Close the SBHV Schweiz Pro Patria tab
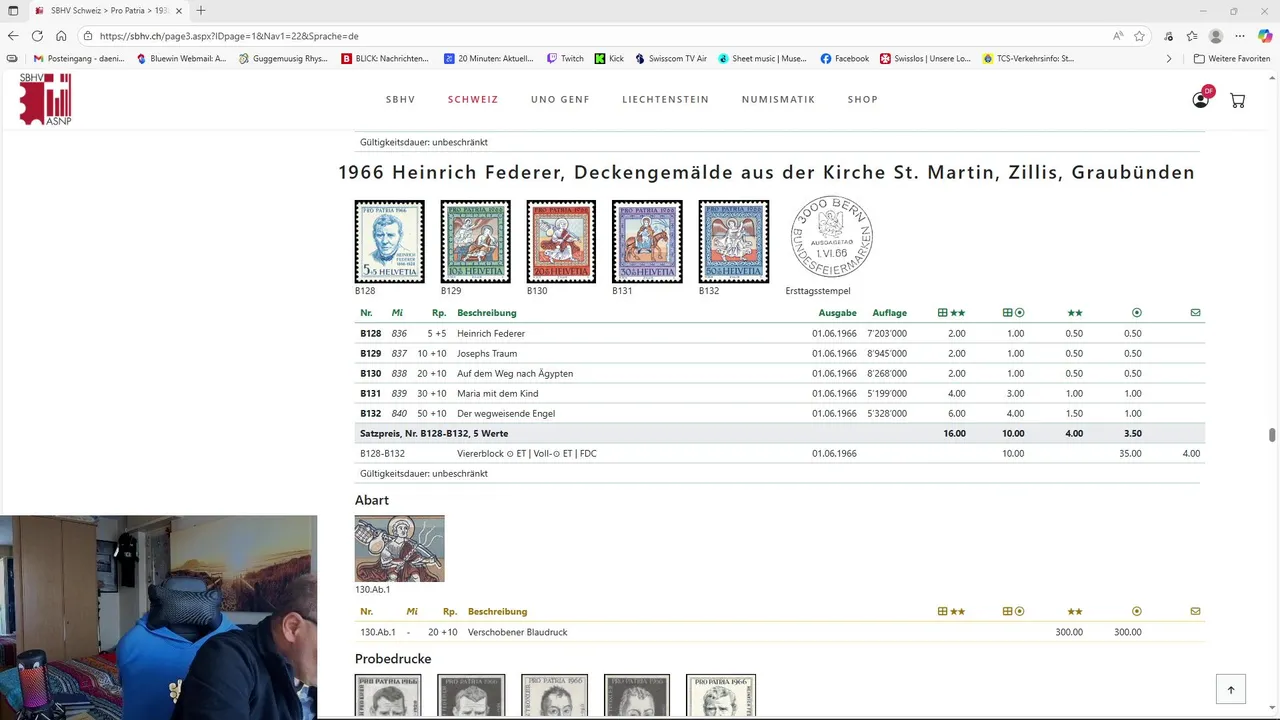Image resolution: width=1280 pixels, height=720 pixels. coord(181,10)
